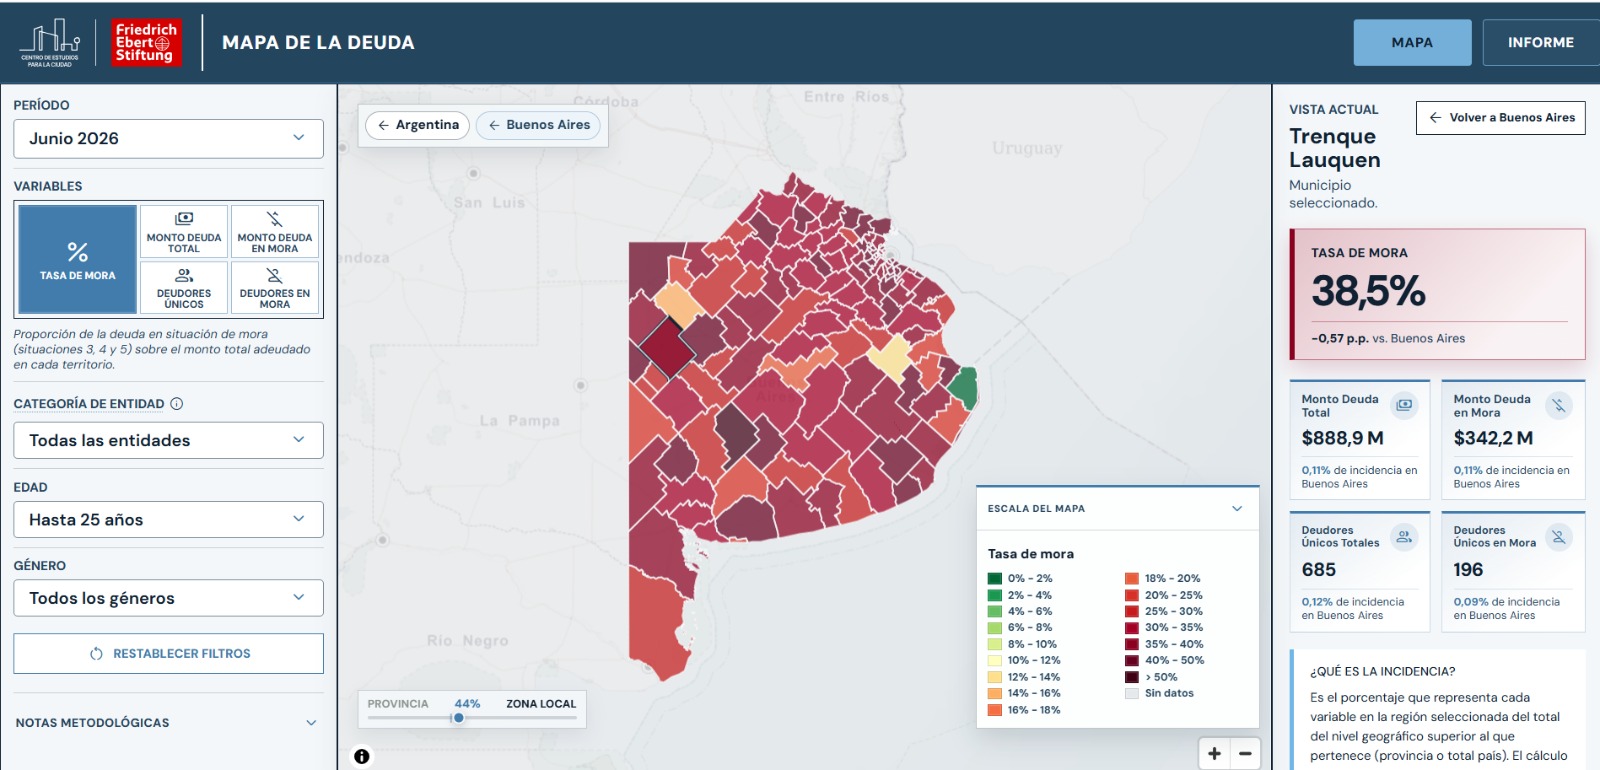Navigate back to Argentina breadcrumb
The width and height of the screenshot is (1600, 770).
pyautogui.click(x=418, y=125)
